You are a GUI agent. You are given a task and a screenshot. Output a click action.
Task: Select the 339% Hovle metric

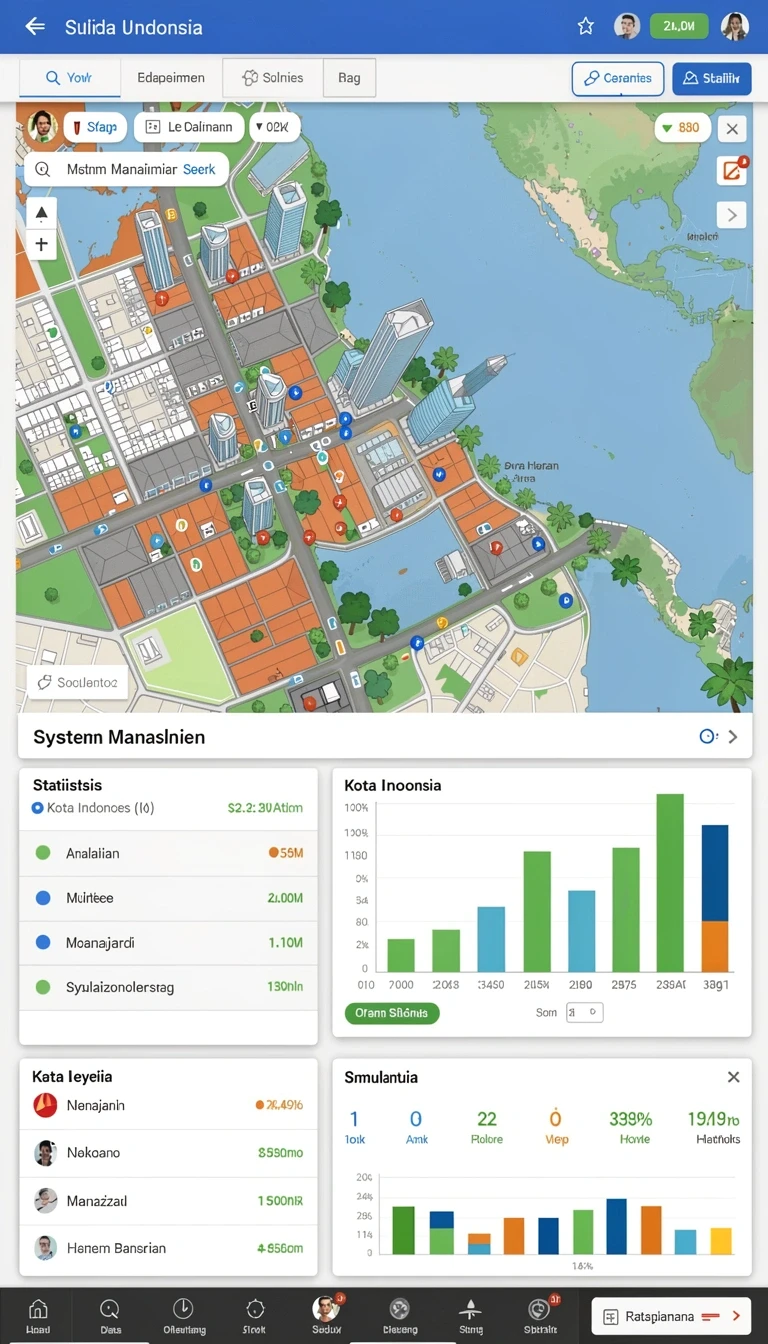point(631,1127)
